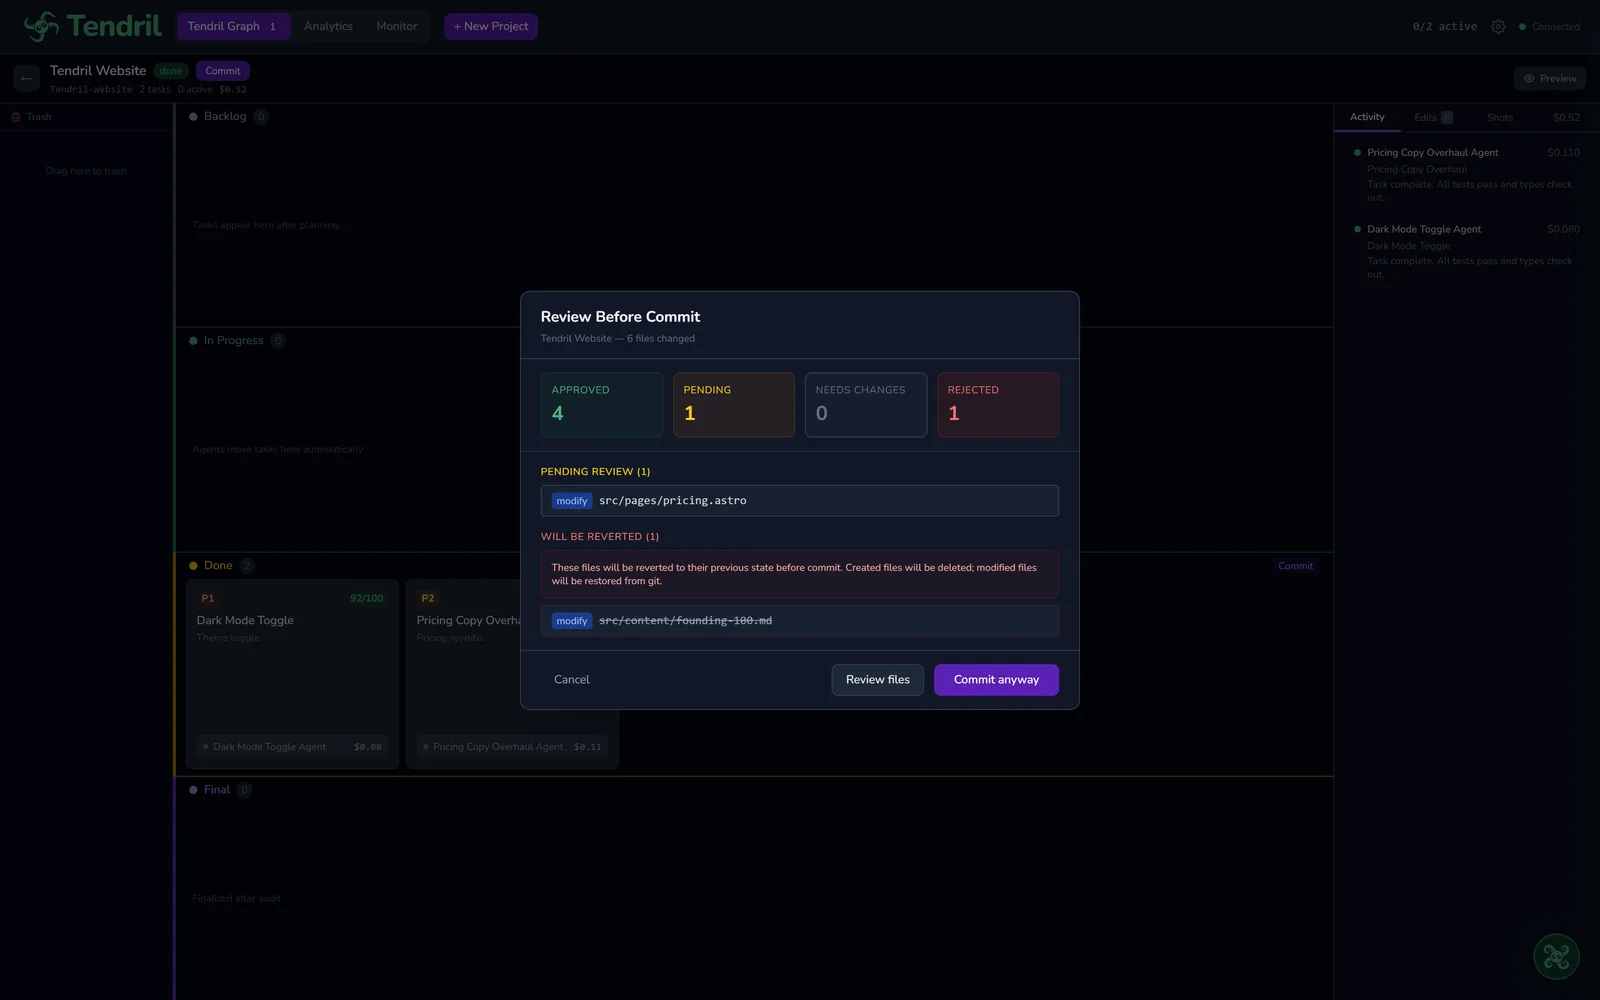Click the Commit anyway button

[x=995, y=680]
